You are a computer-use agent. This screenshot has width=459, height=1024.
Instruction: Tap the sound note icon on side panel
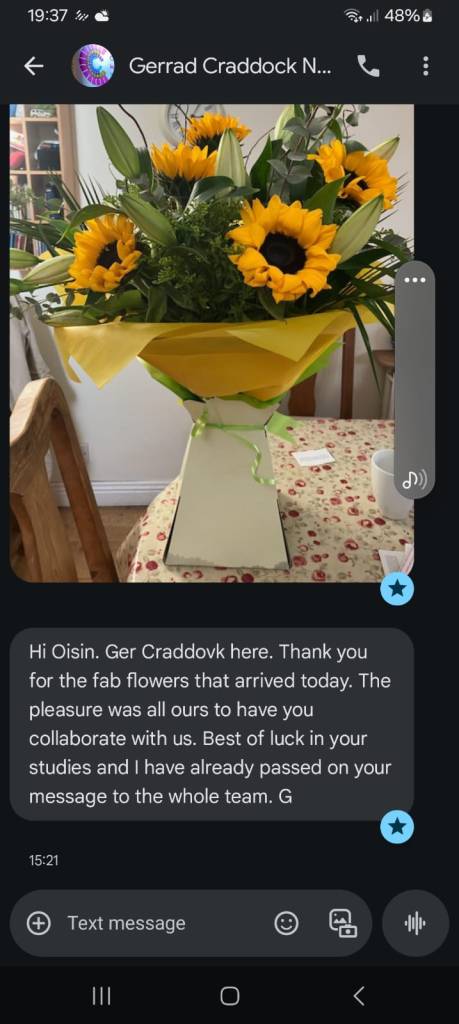pyautogui.click(x=415, y=481)
